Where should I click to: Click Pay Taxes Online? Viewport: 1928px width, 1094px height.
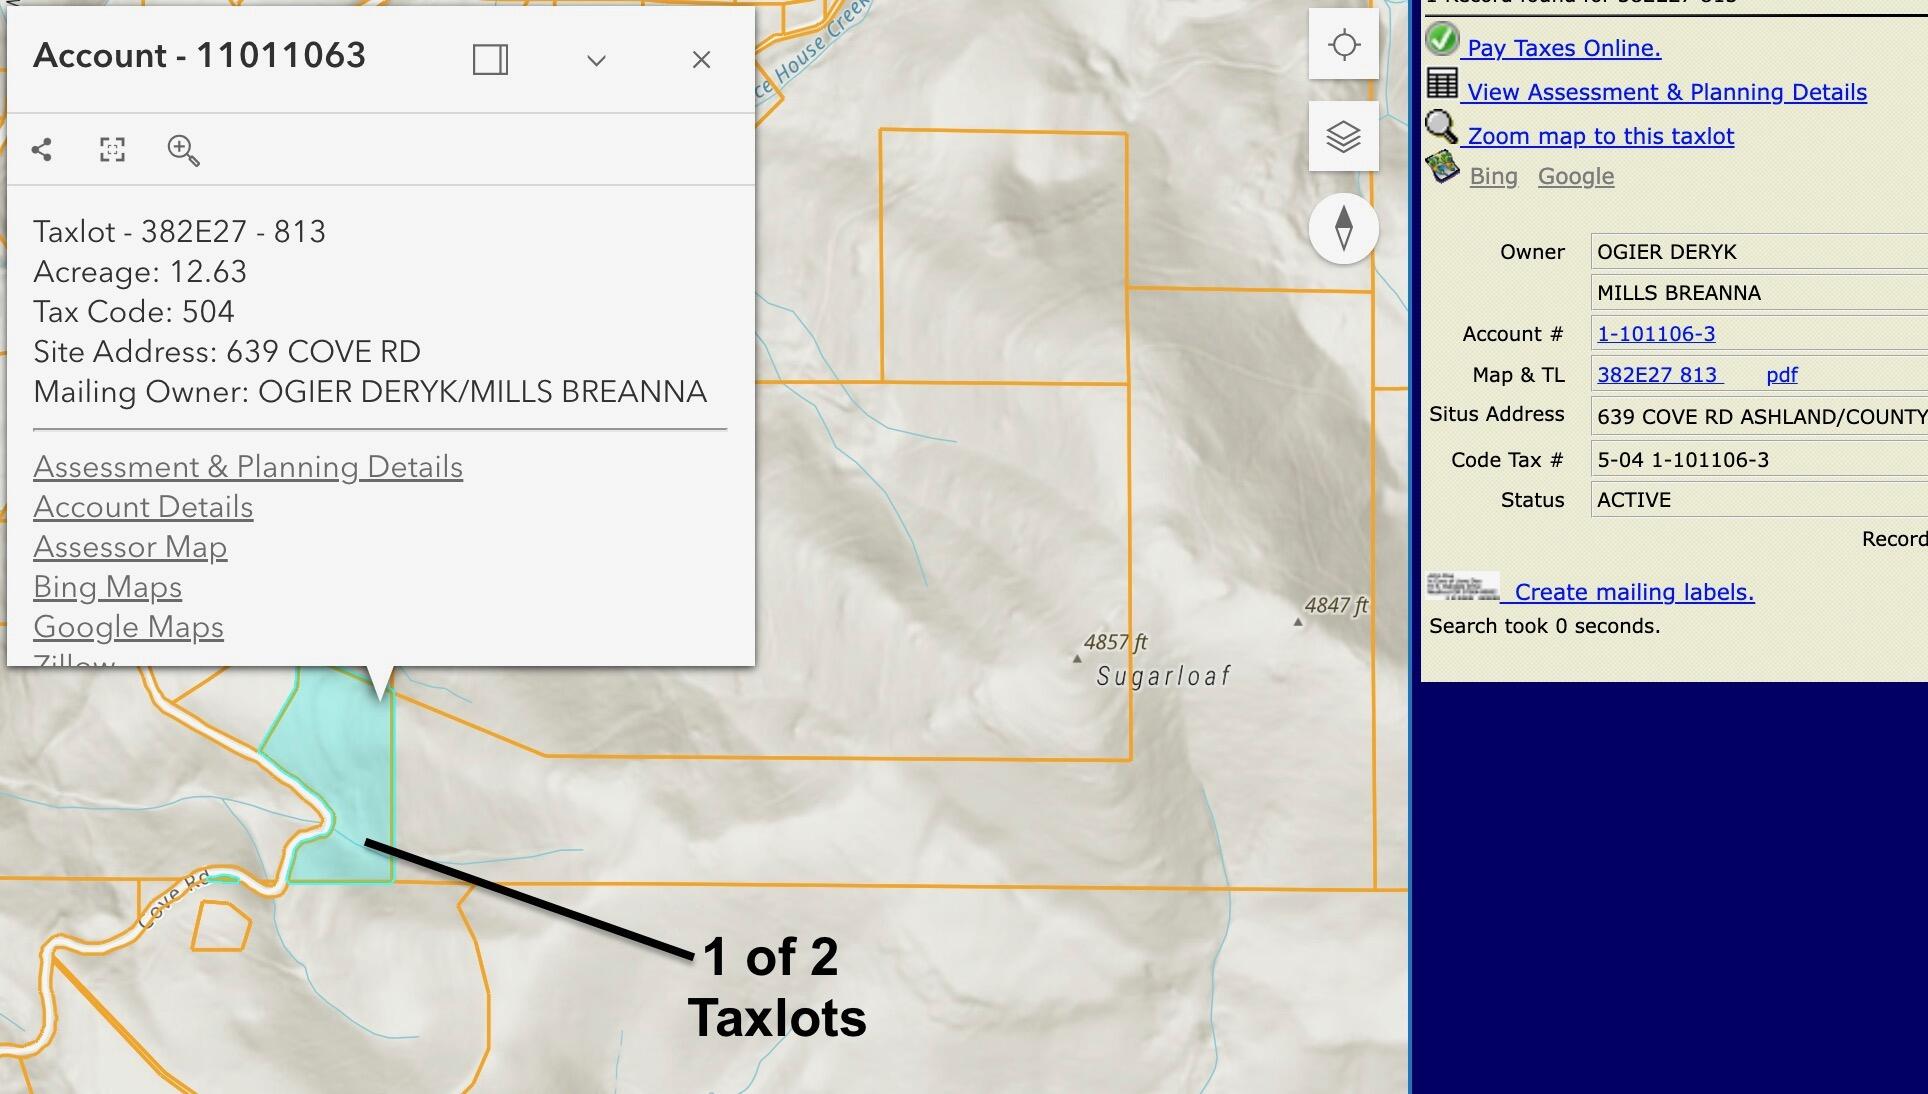[x=1563, y=48]
